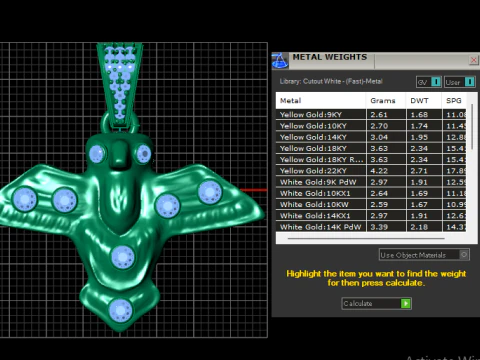The image size is (480, 360).
Task: Select the Yellow Gold:10KY row
Action: (x=371, y=126)
